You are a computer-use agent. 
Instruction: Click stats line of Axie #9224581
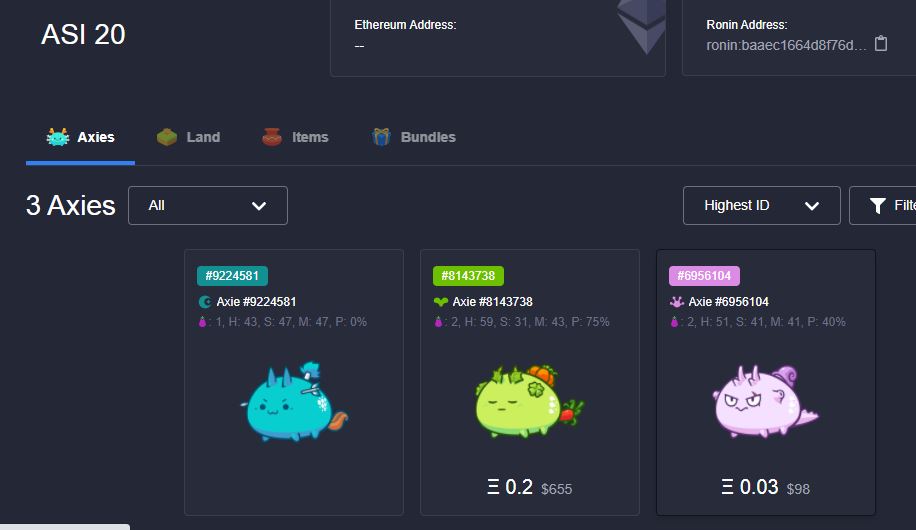tap(283, 322)
